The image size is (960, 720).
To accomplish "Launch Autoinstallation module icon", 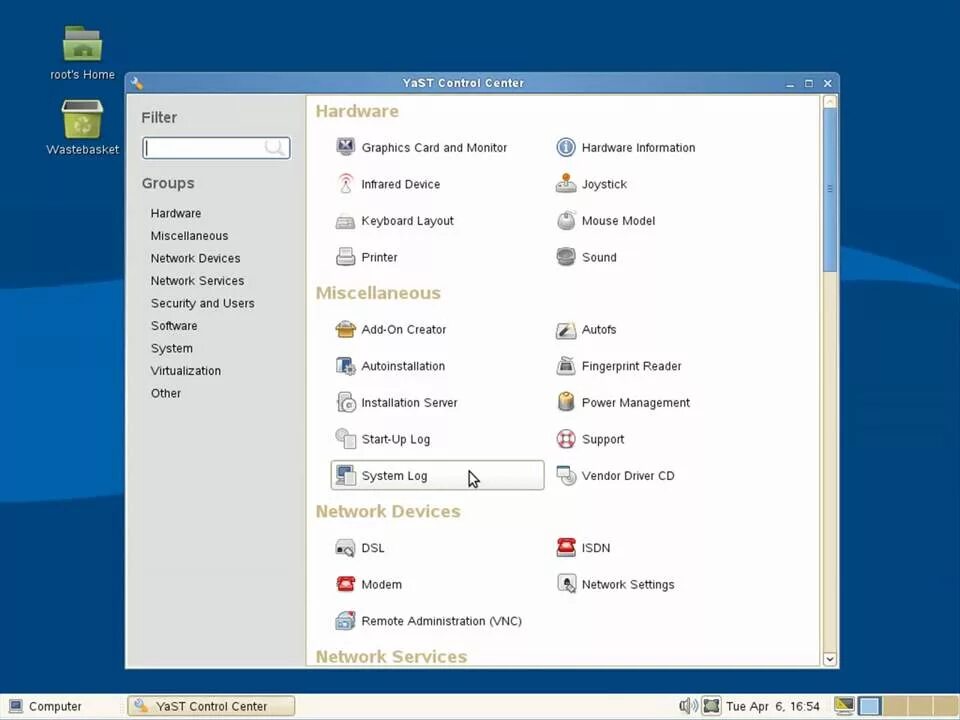I will pyautogui.click(x=345, y=366).
